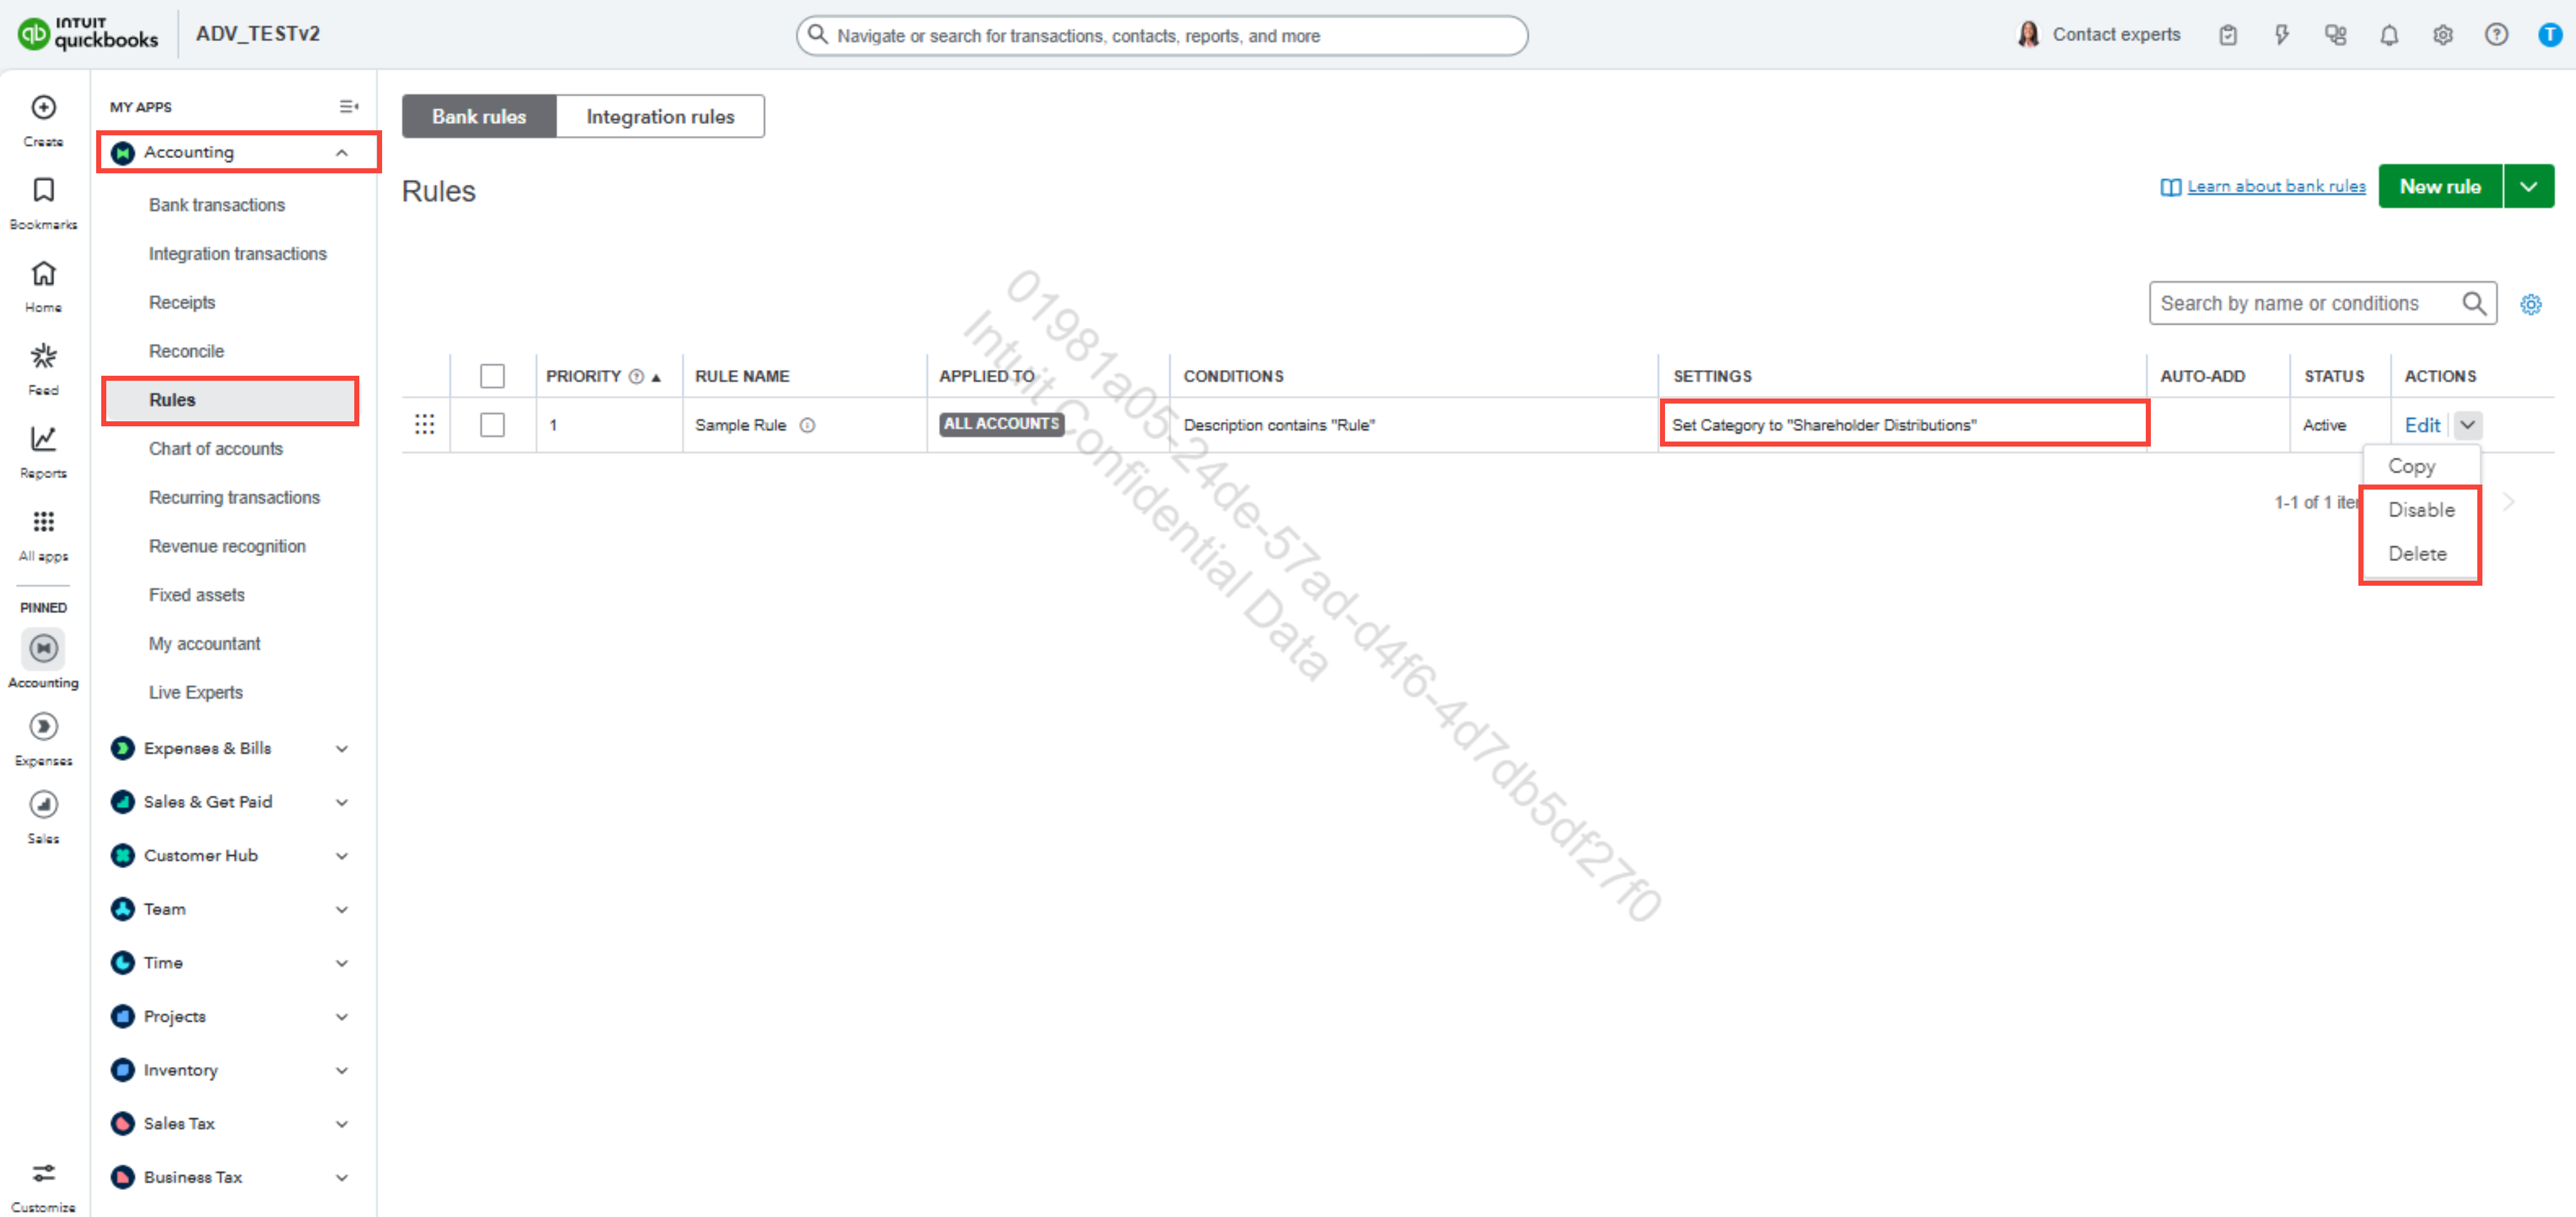Image resolution: width=2576 pixels, height=1217 pixels.
Task: Open the New rule dropdown arrow
Action: click(x=2528, y=187)
